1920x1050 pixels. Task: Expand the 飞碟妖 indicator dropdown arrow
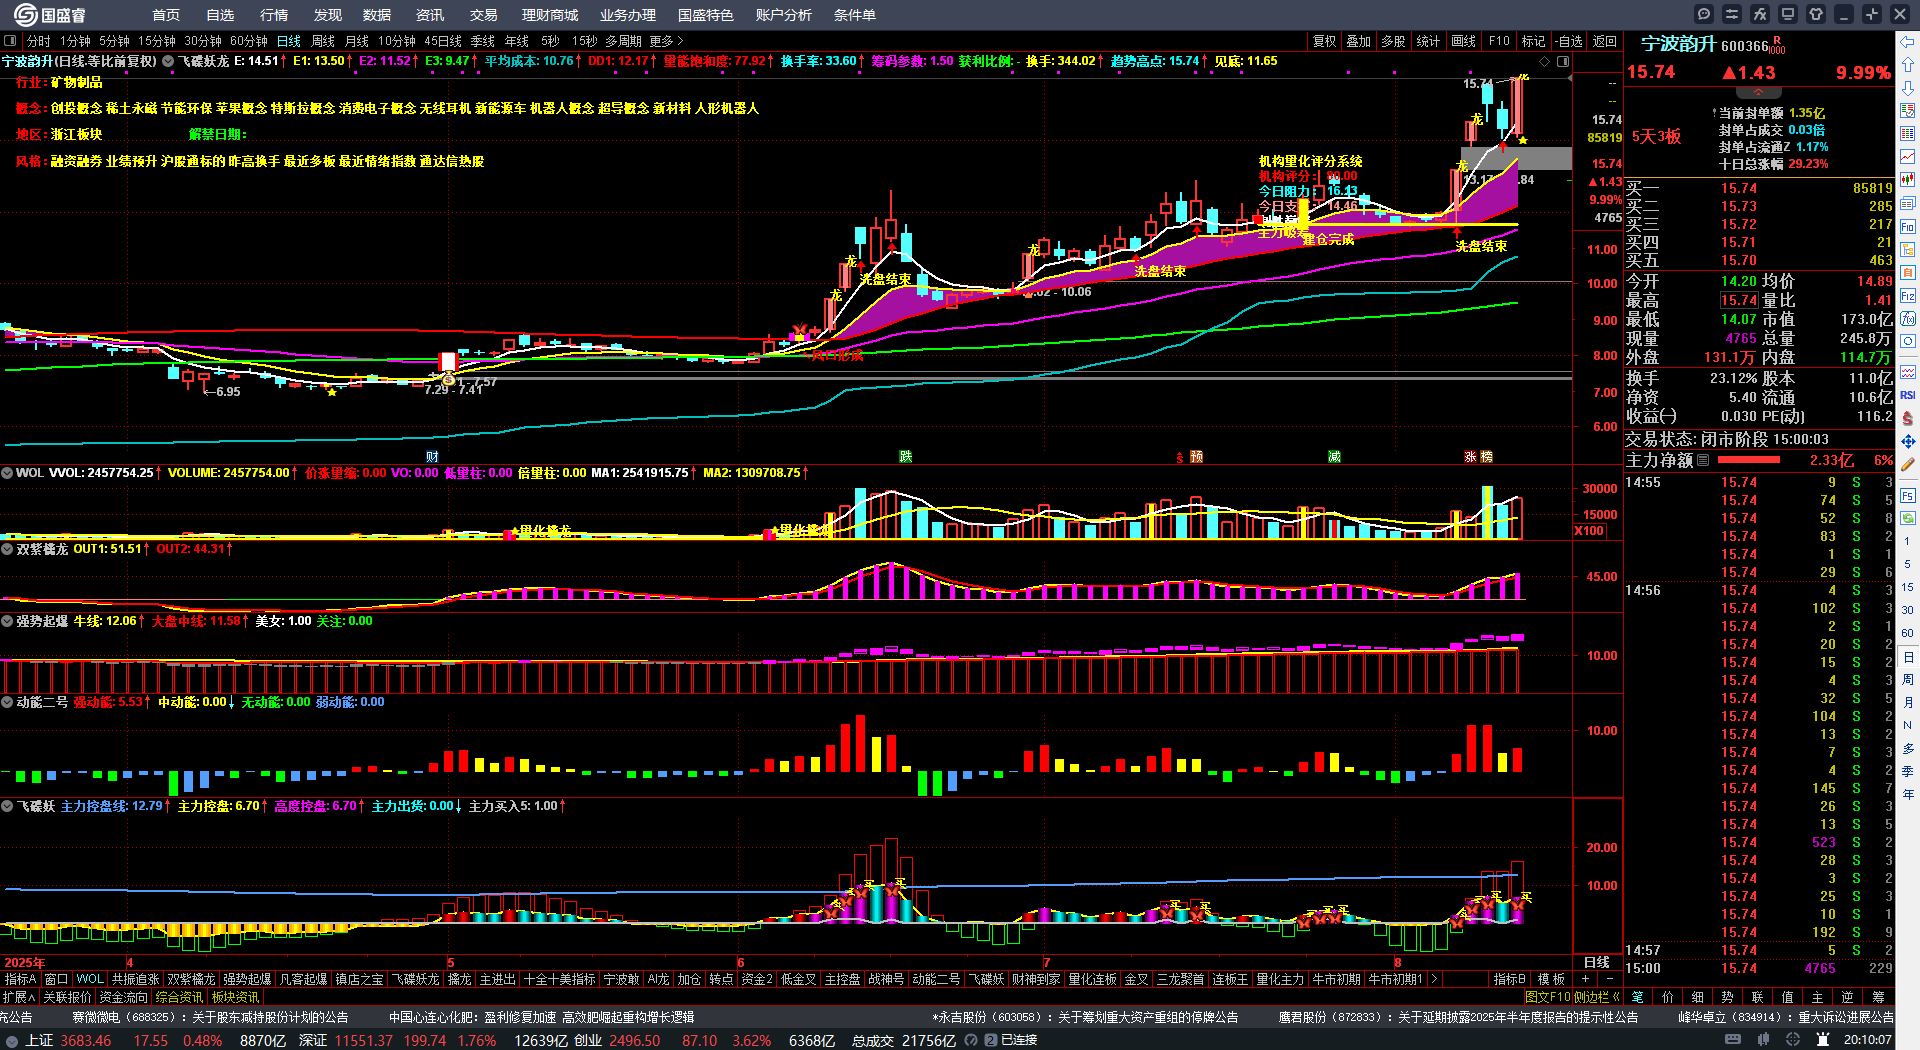[x=7, y=806]
